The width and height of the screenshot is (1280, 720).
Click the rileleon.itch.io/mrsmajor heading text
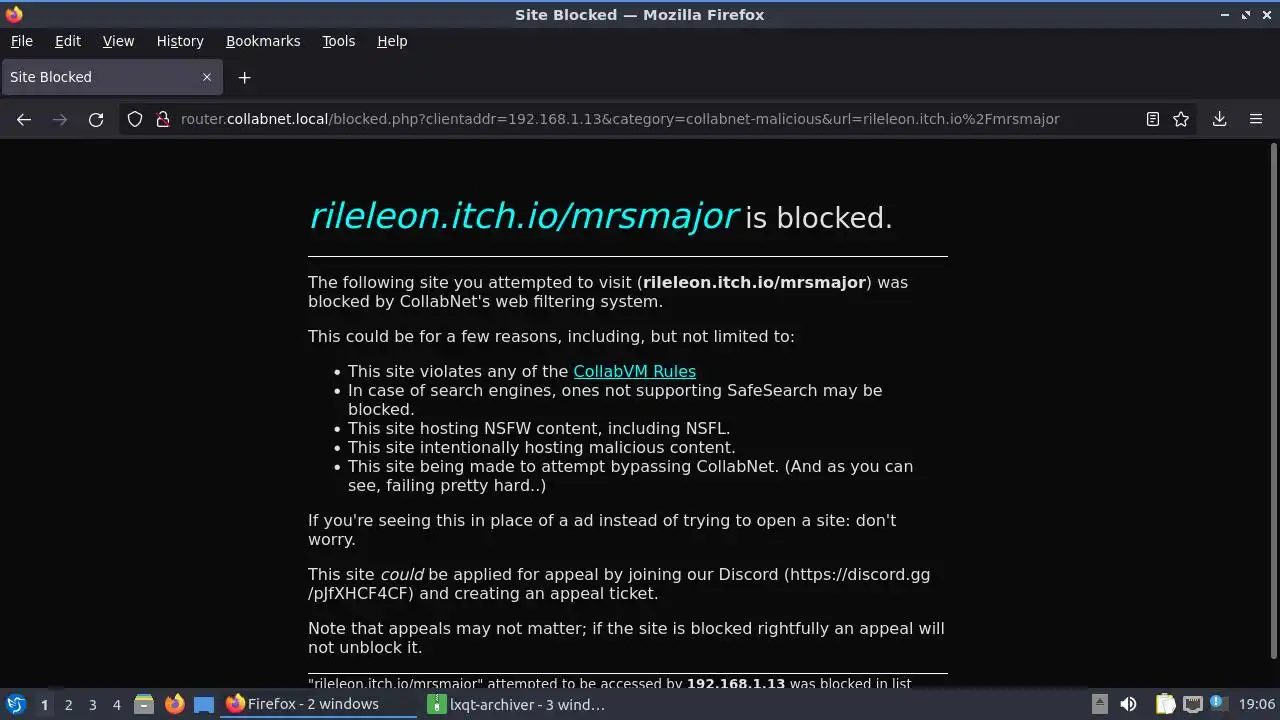coord(524,216)
